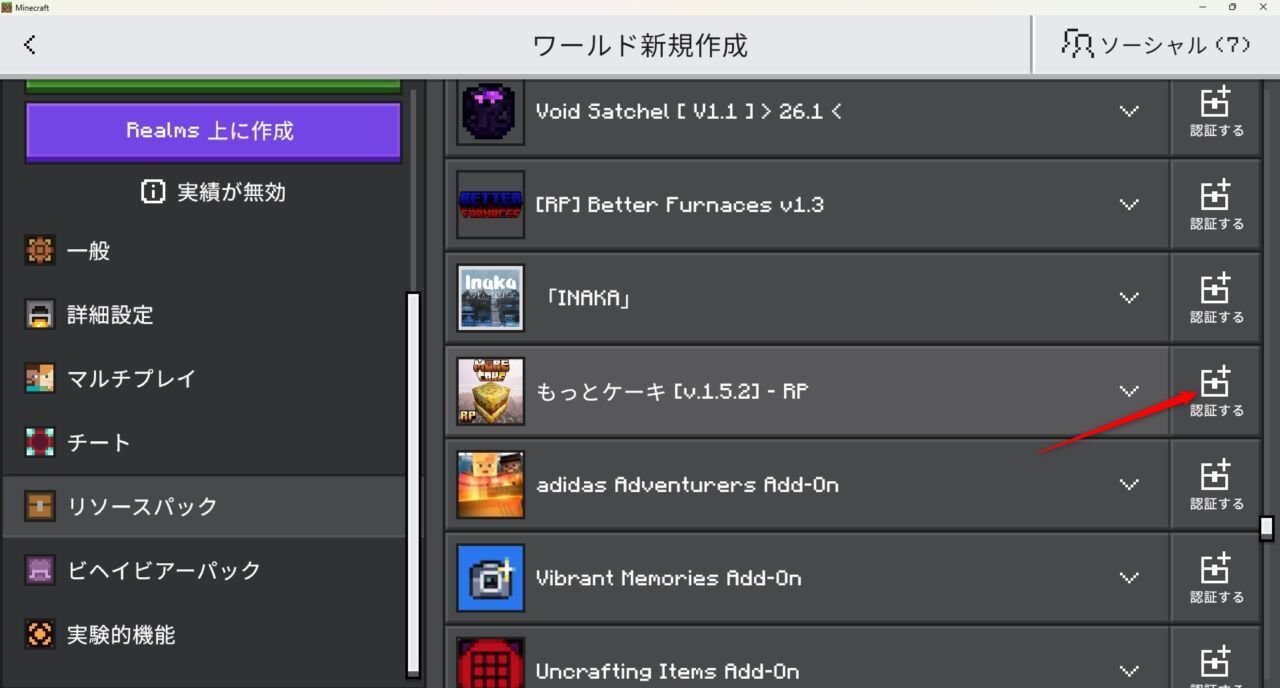
Task: Click the adidas Adventurers pack thumbnail
Action: (x=490, y=484)
